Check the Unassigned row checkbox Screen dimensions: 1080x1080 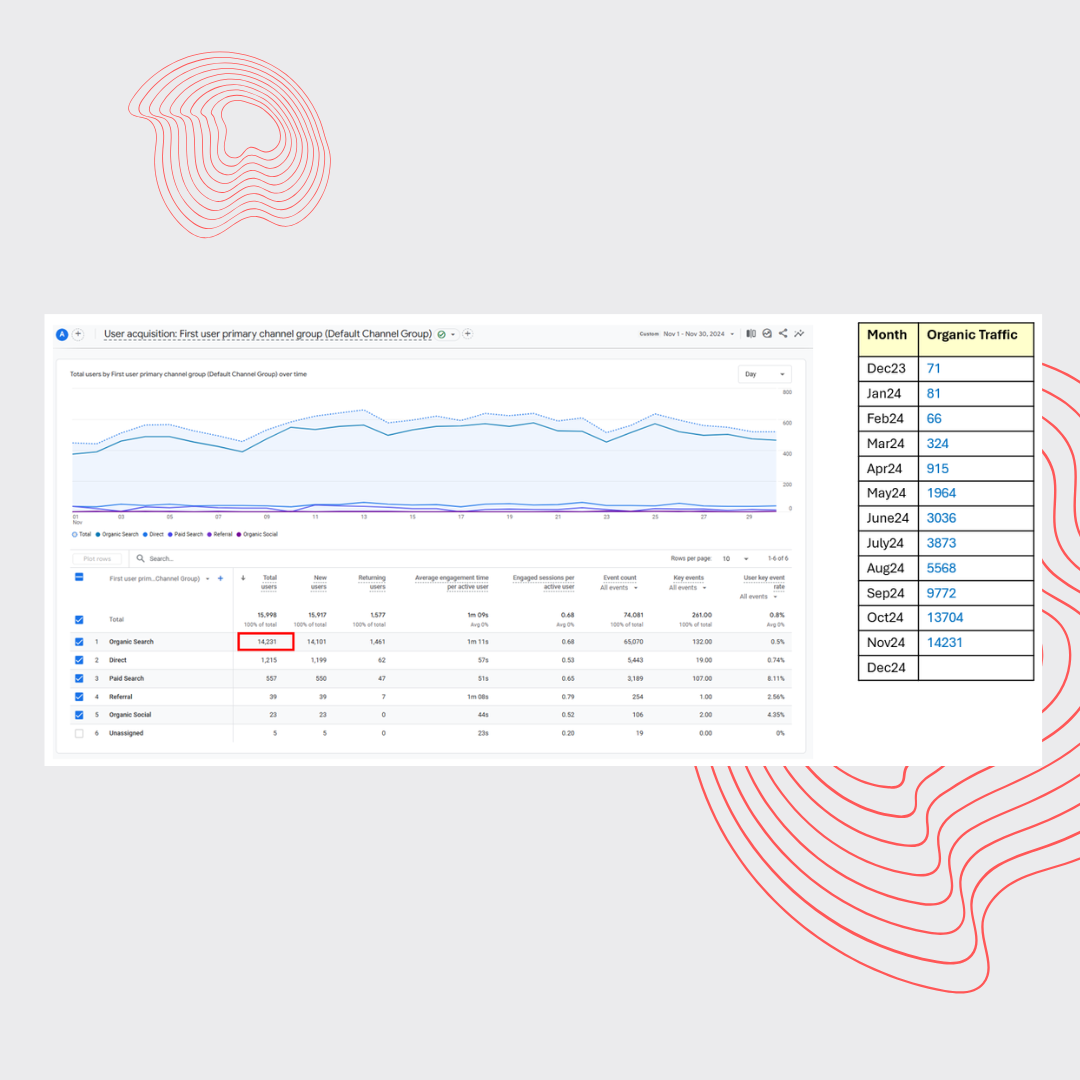pyautogui.click(x=79, y=733)
